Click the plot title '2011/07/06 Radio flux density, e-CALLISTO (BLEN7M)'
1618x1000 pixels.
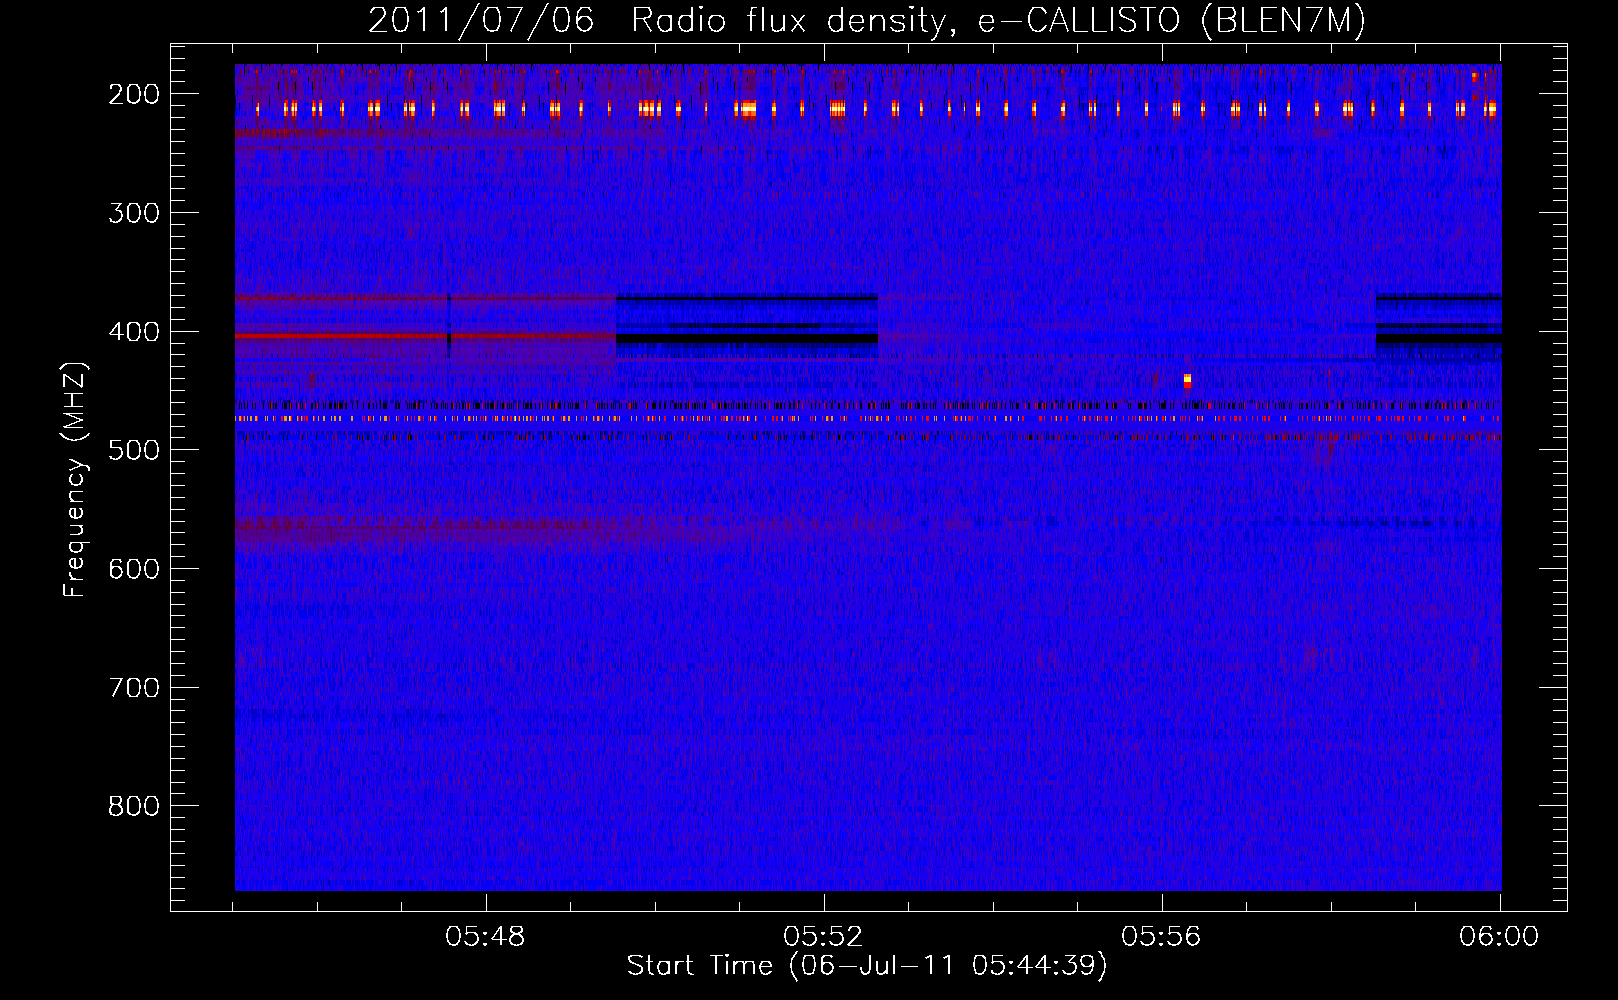tap(866, 20)
